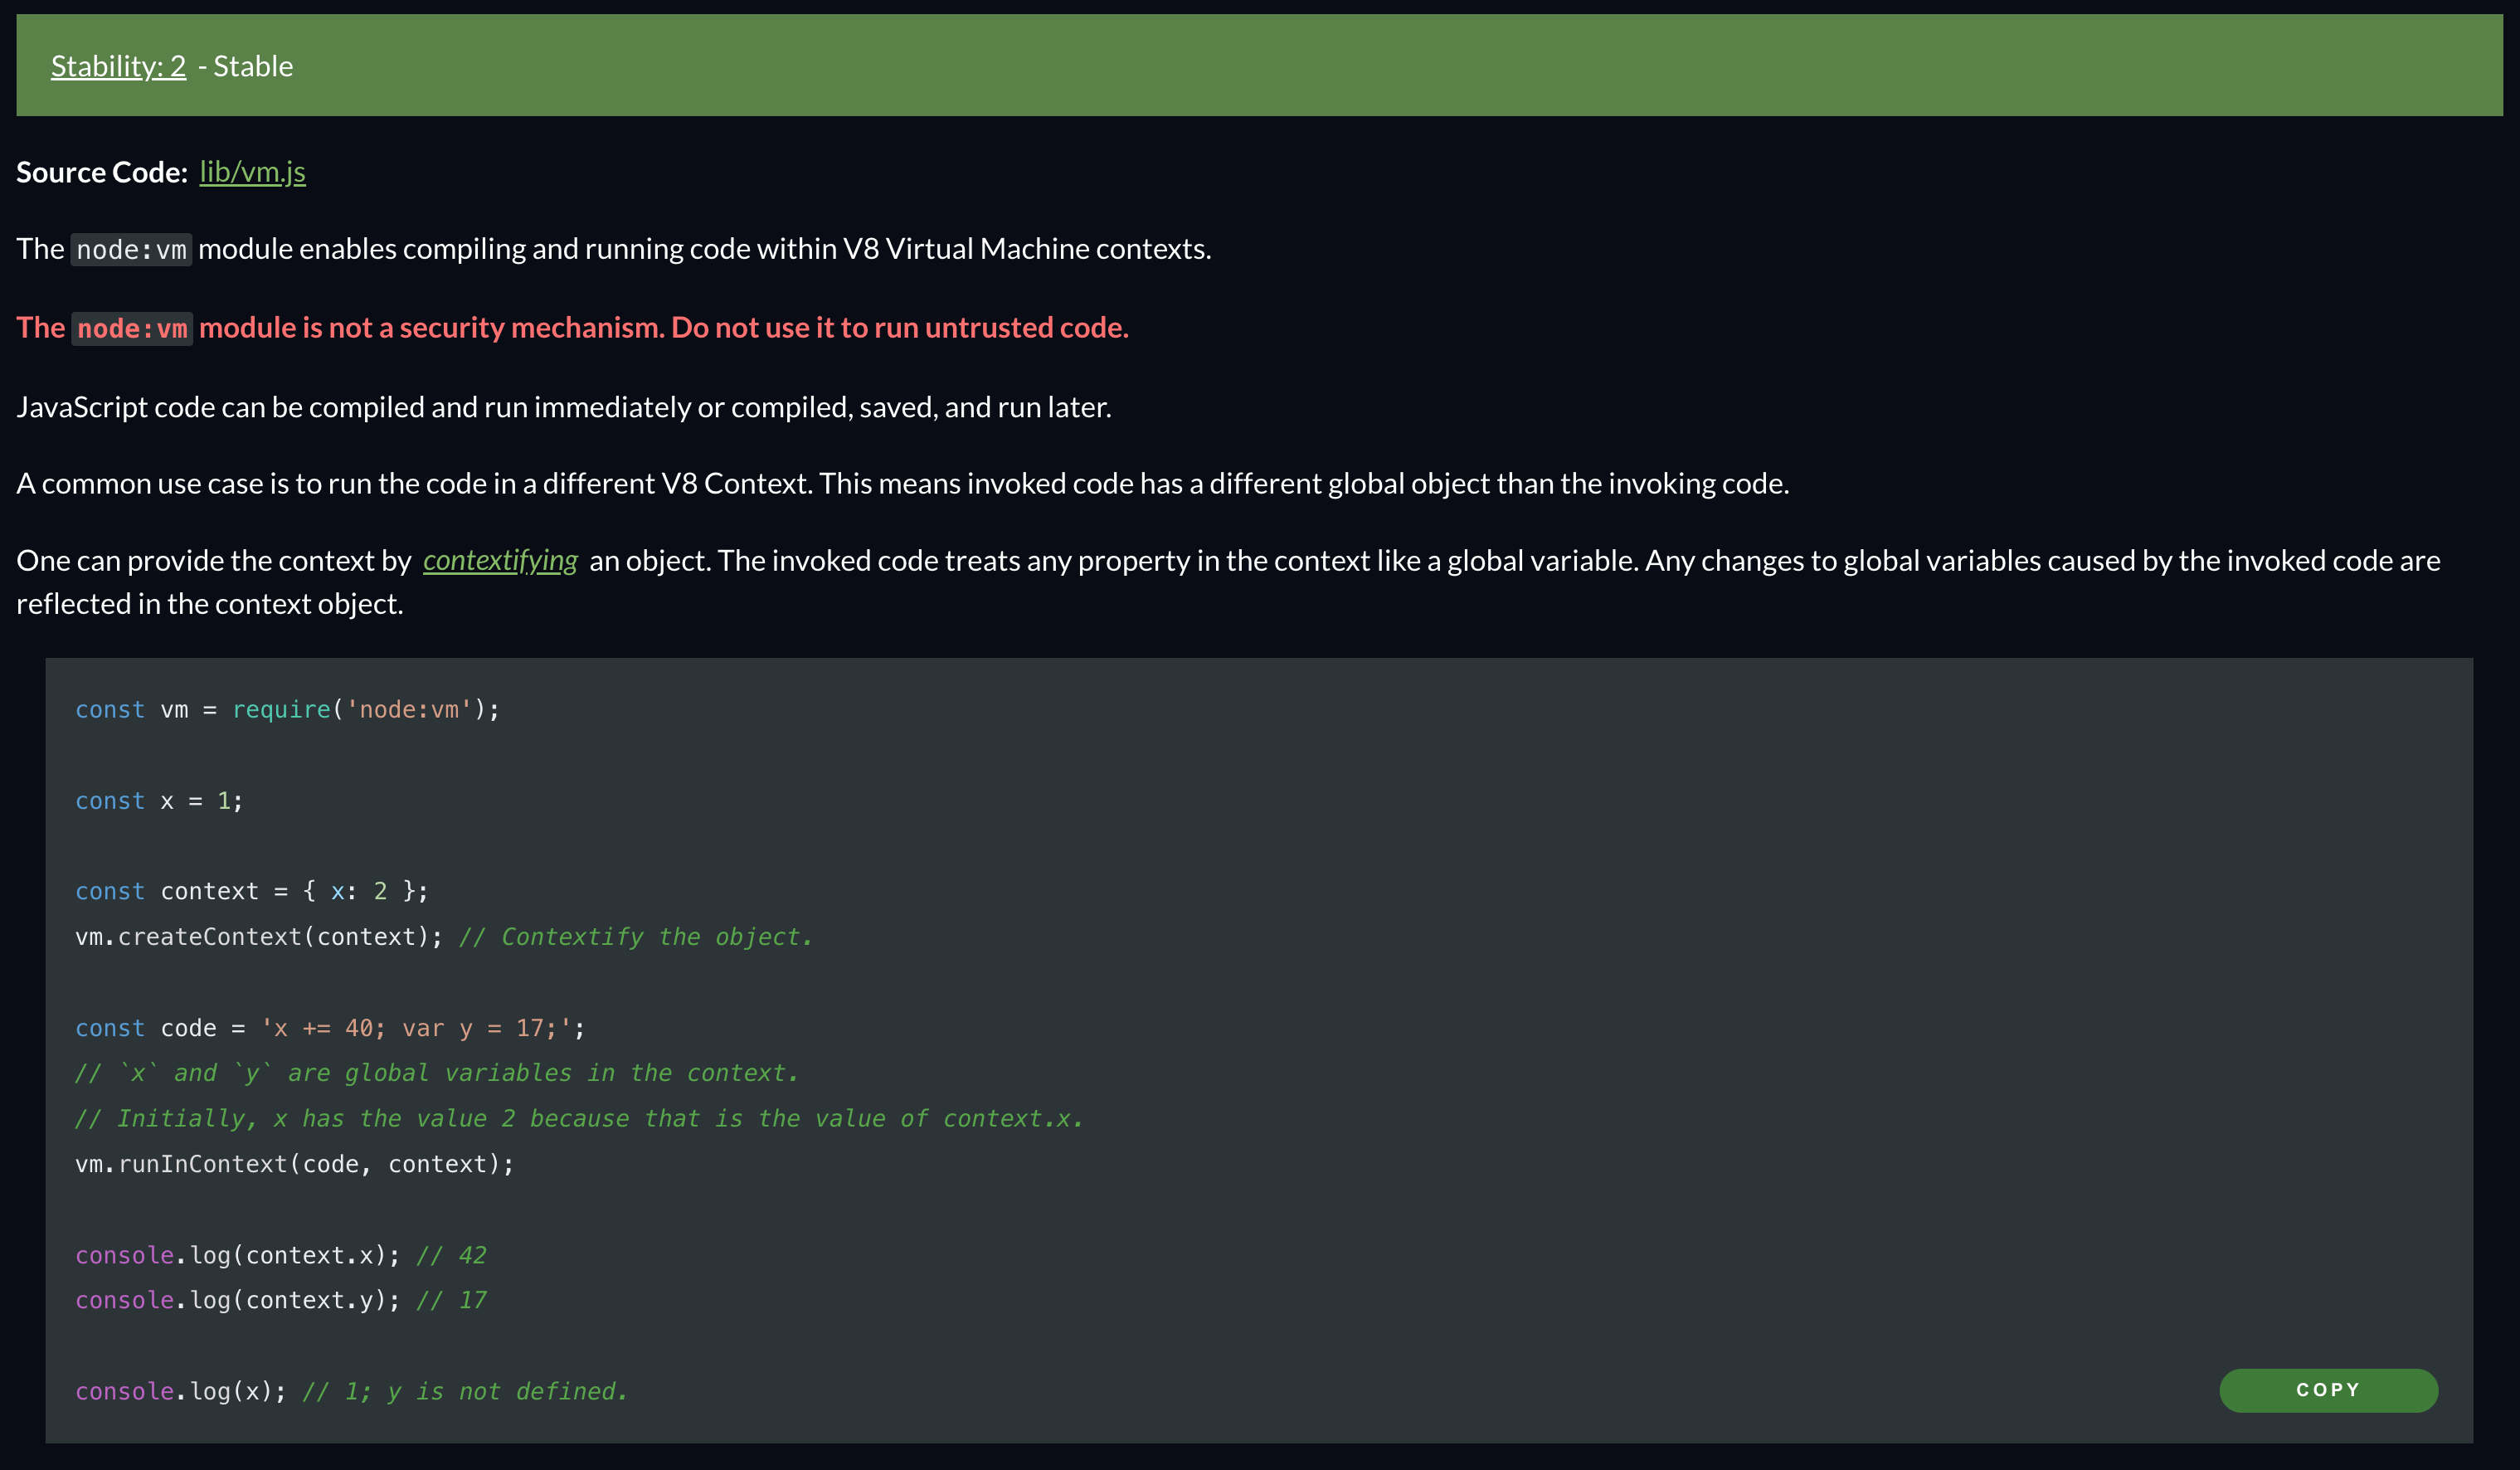
Task: Click the require('node:vm') code line
Action: pos(287,709)
